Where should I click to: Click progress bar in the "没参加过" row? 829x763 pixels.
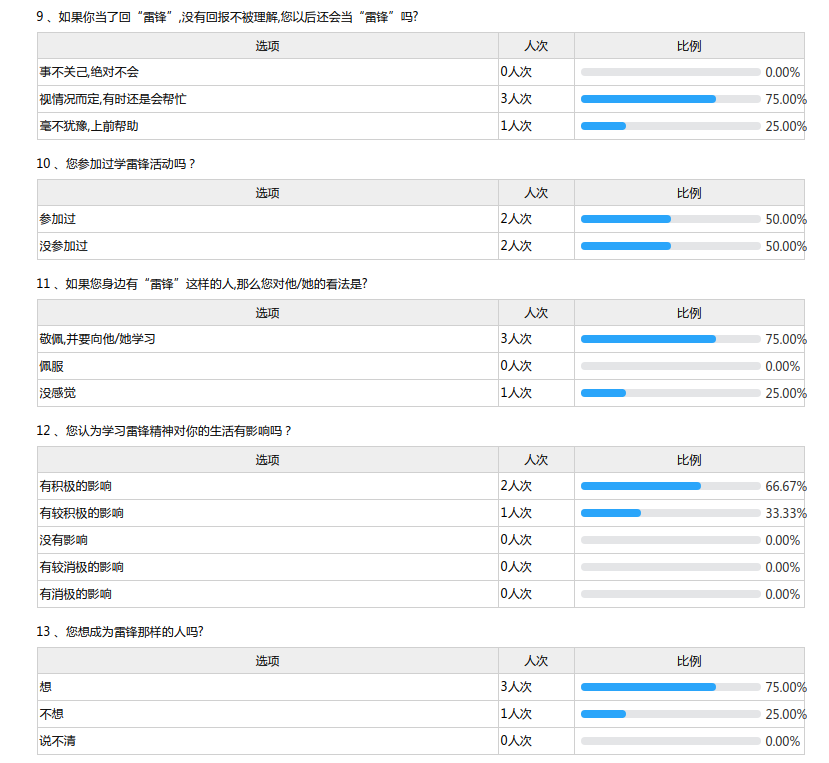[x=670, y=246]
